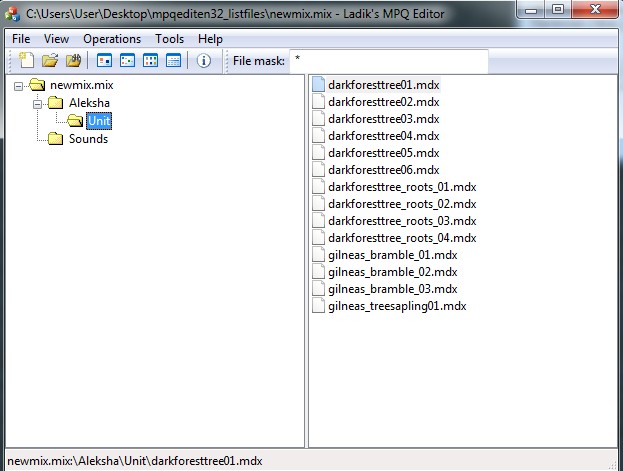The height and width of the screenshot is (471, 623).
Task: Select gilneas_treesapling01.mdx file name
Action: coord(397,306)
